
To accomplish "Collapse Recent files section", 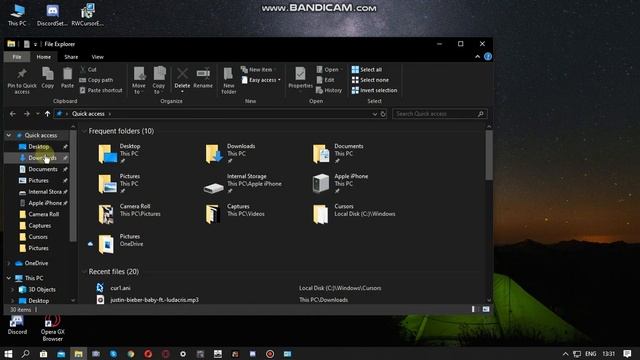I will click(84, 271).
